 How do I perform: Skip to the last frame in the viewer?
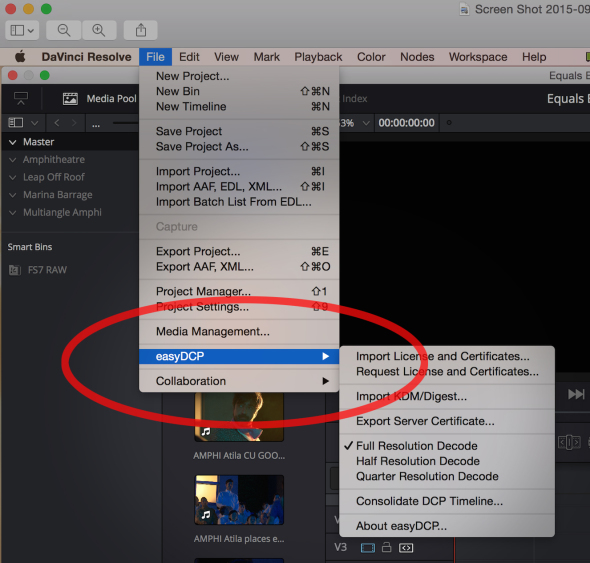point(576,394)
